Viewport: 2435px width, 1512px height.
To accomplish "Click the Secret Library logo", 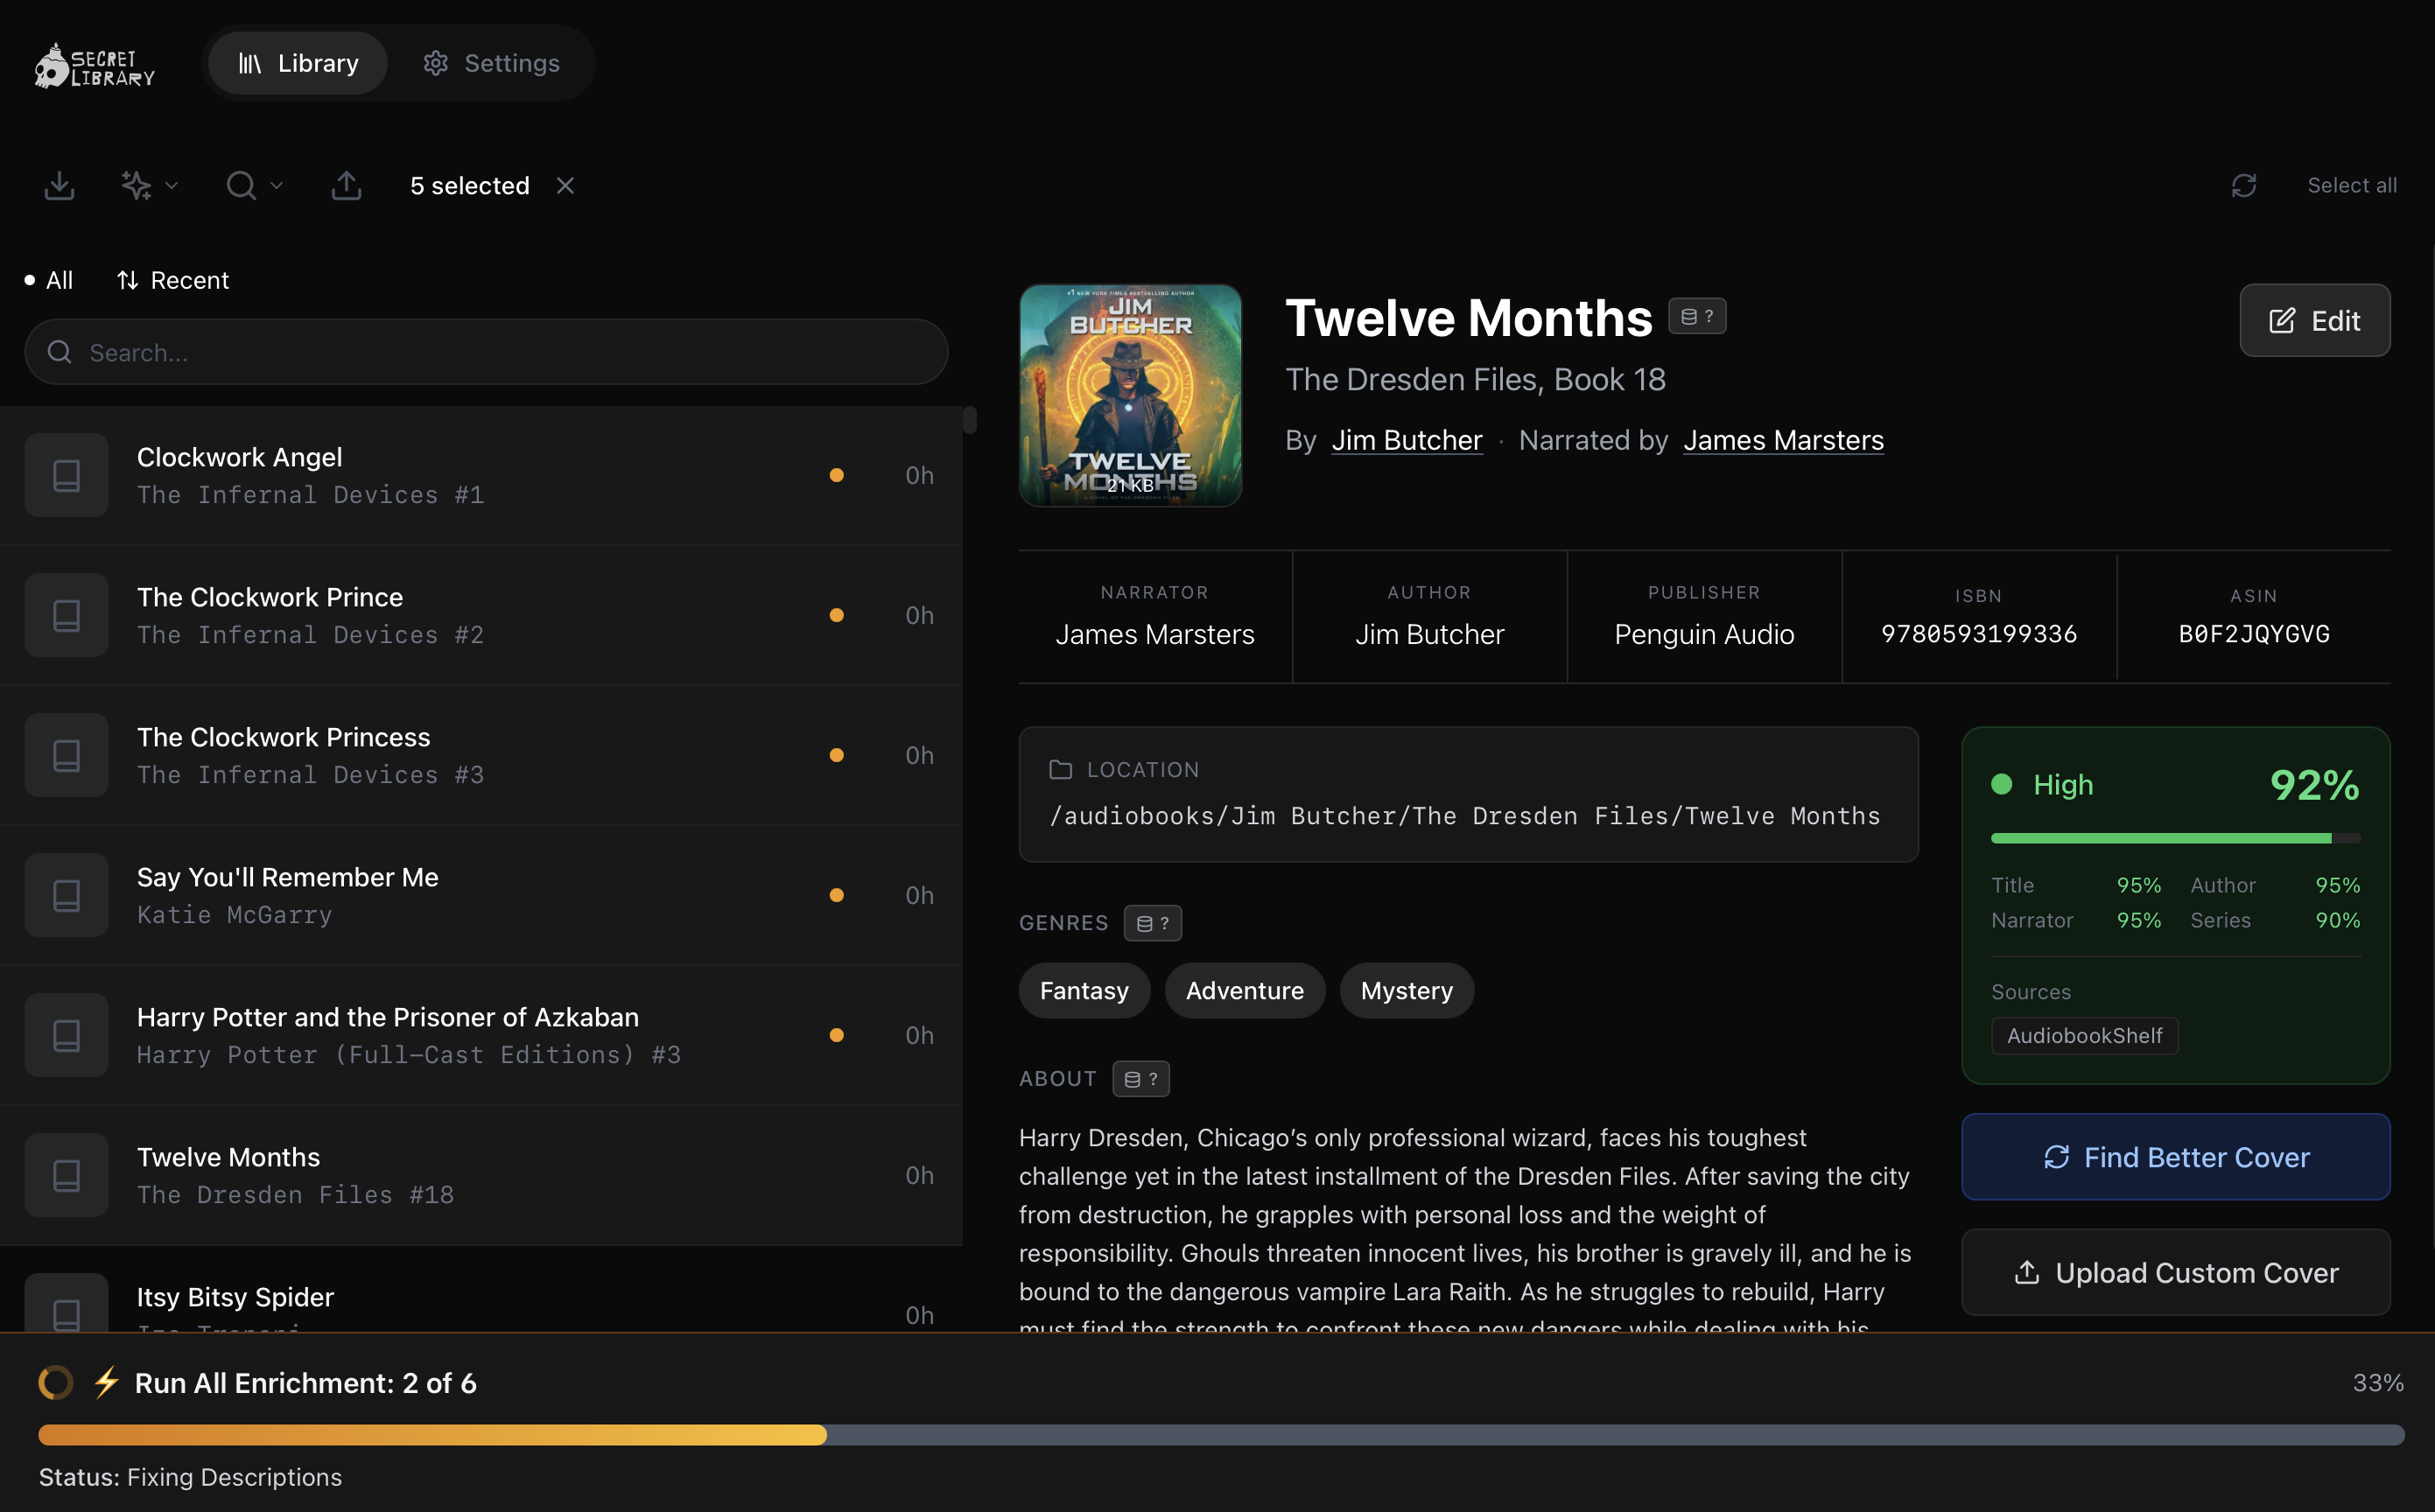I will coord(94,65).
